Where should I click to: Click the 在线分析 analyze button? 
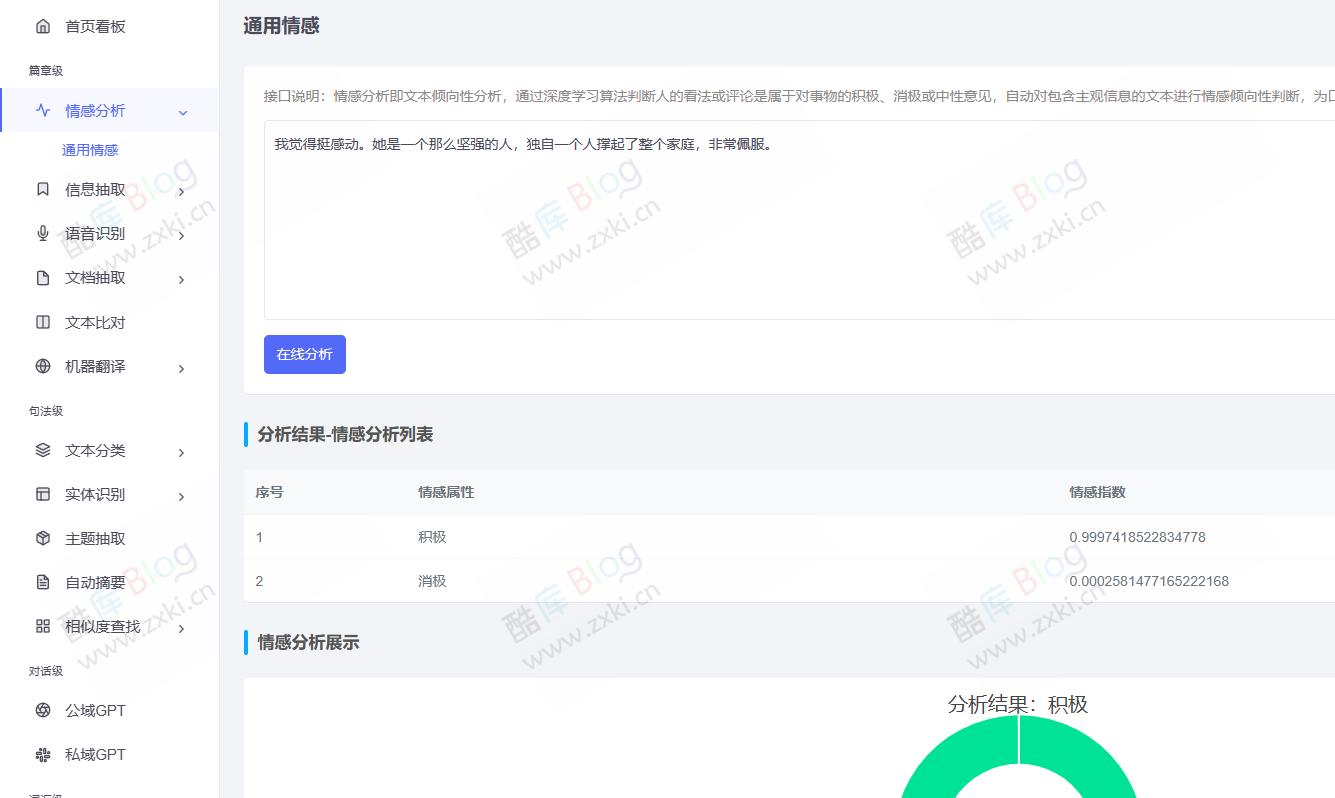[x=304, y=354]
